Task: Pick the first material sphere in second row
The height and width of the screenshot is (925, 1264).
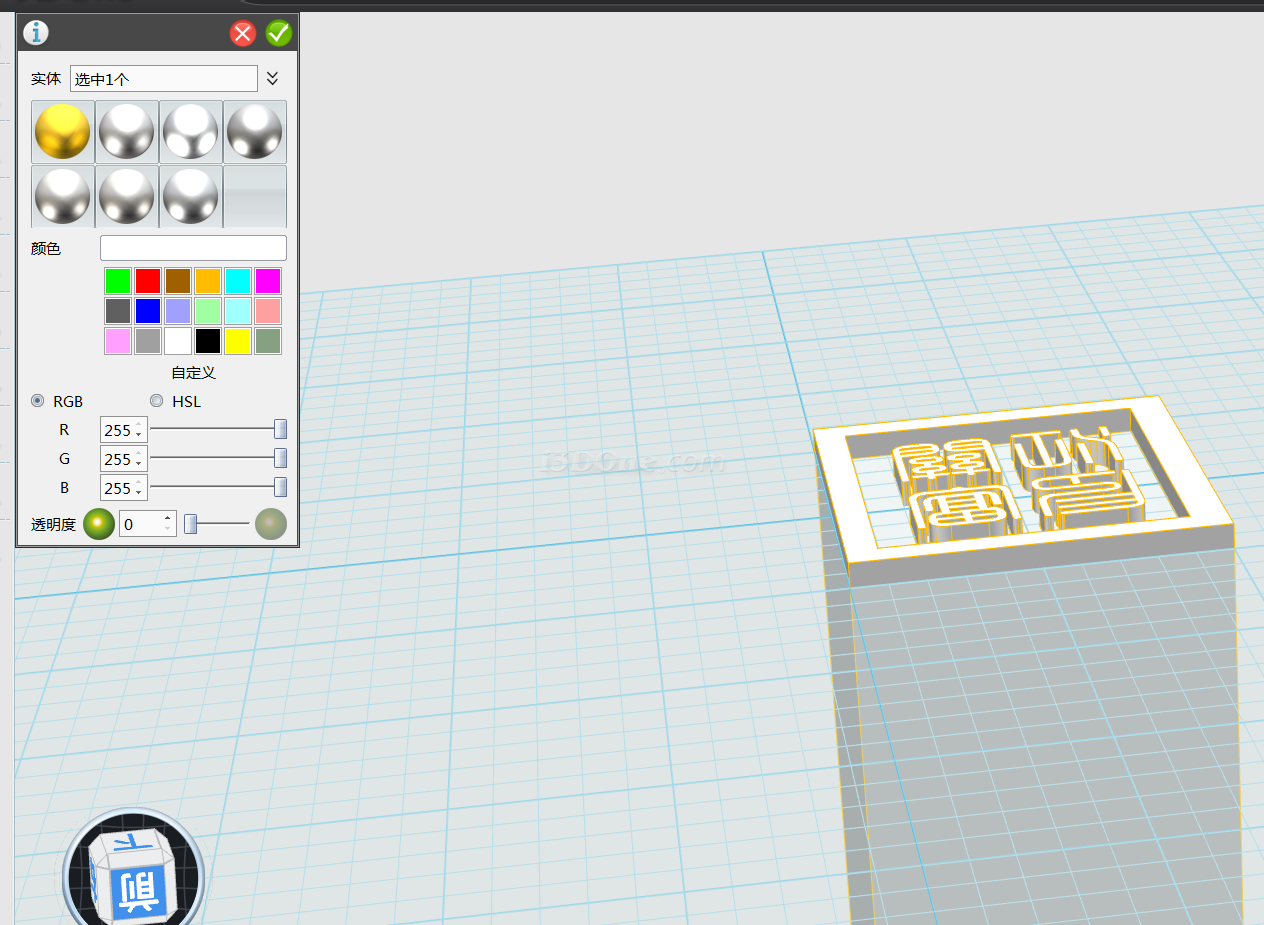Action: pos(63,196)
